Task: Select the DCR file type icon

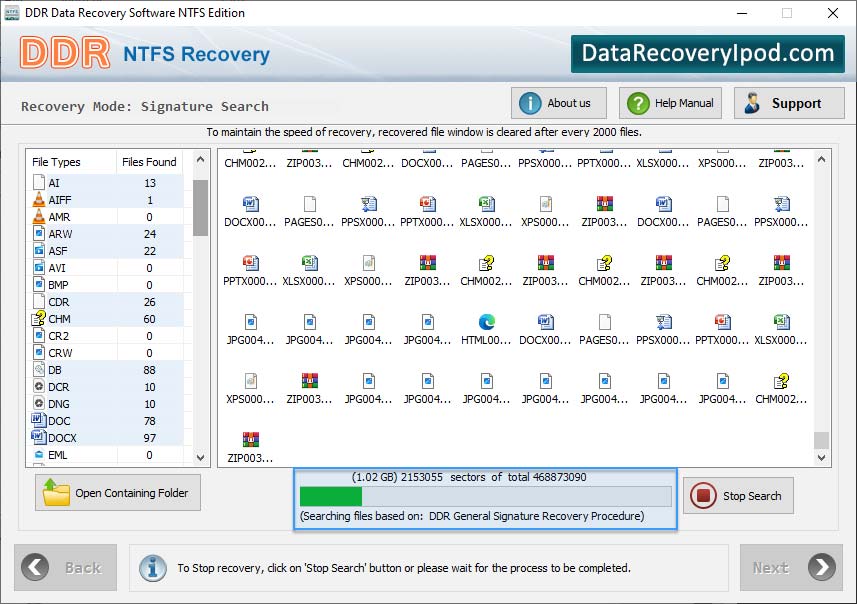Action: pyautogui.click(x=39, y=386)
